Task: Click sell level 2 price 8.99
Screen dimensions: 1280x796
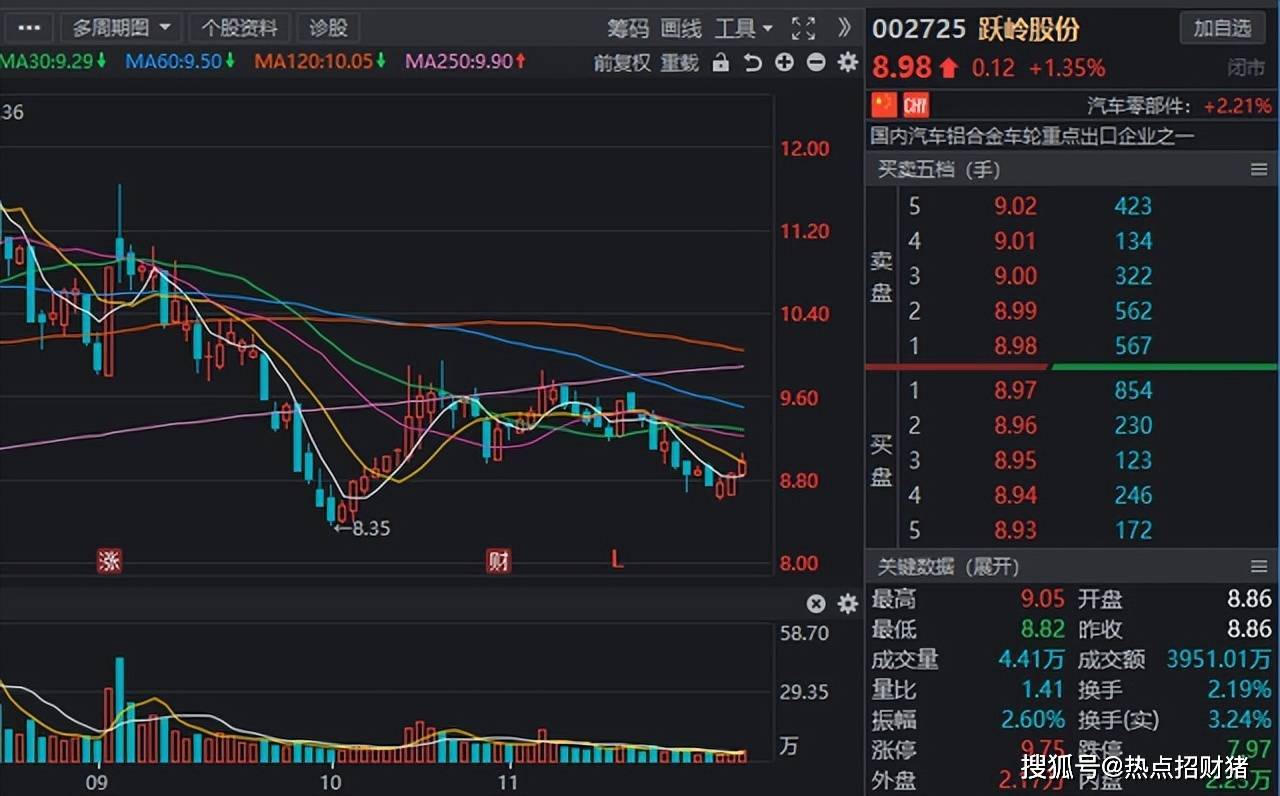Action: pos(1015,311)
